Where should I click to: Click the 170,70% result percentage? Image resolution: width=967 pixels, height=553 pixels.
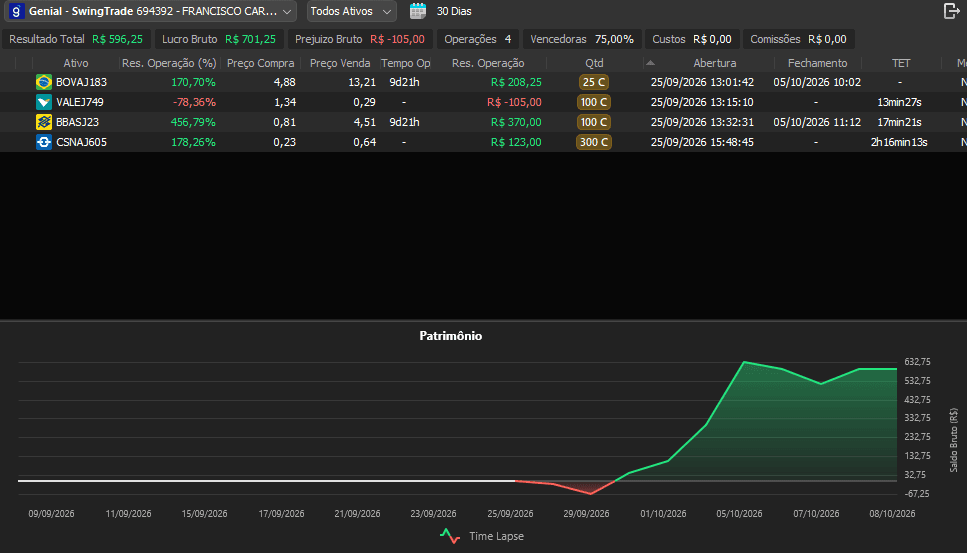pyautogui.click(x=193, y=82)
